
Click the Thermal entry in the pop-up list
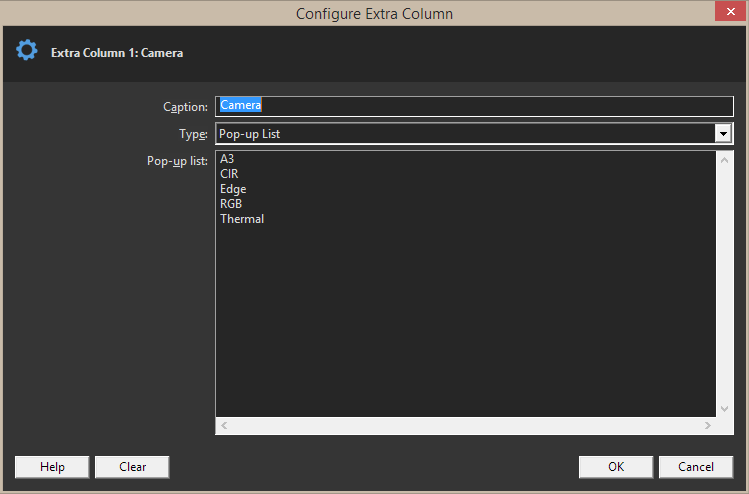pyautogui.click(x=242, y=219)
